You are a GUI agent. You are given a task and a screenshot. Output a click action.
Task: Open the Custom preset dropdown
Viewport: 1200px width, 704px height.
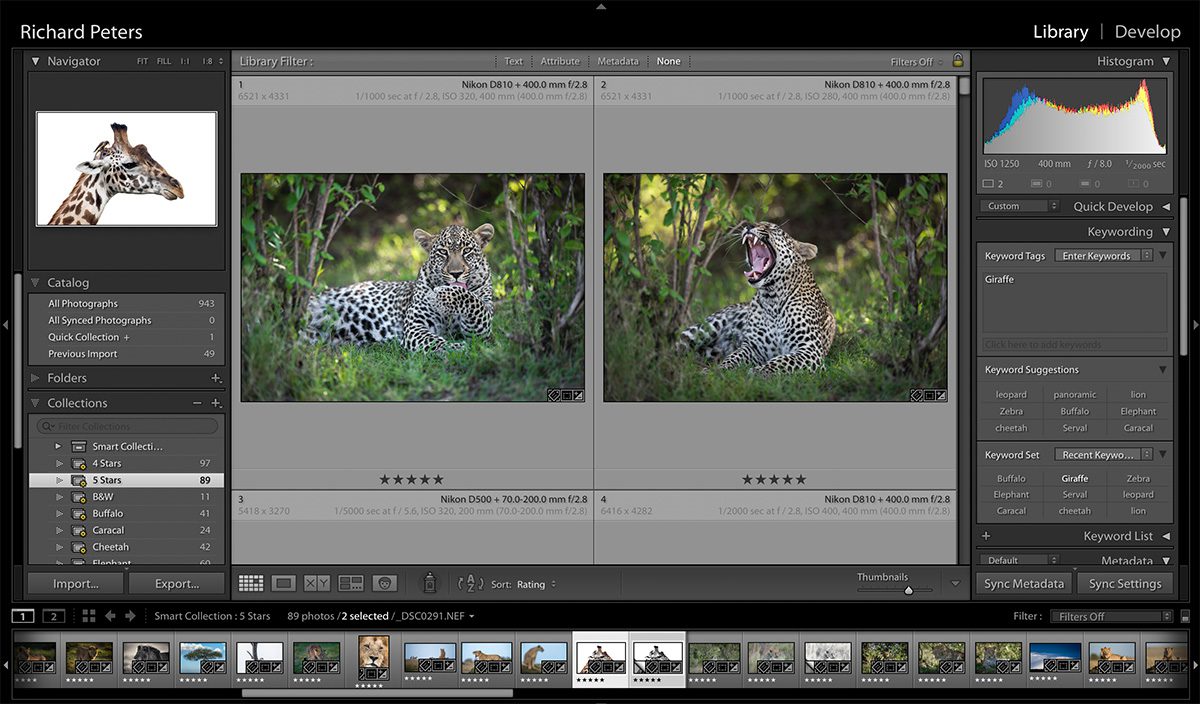[1019, 206]
